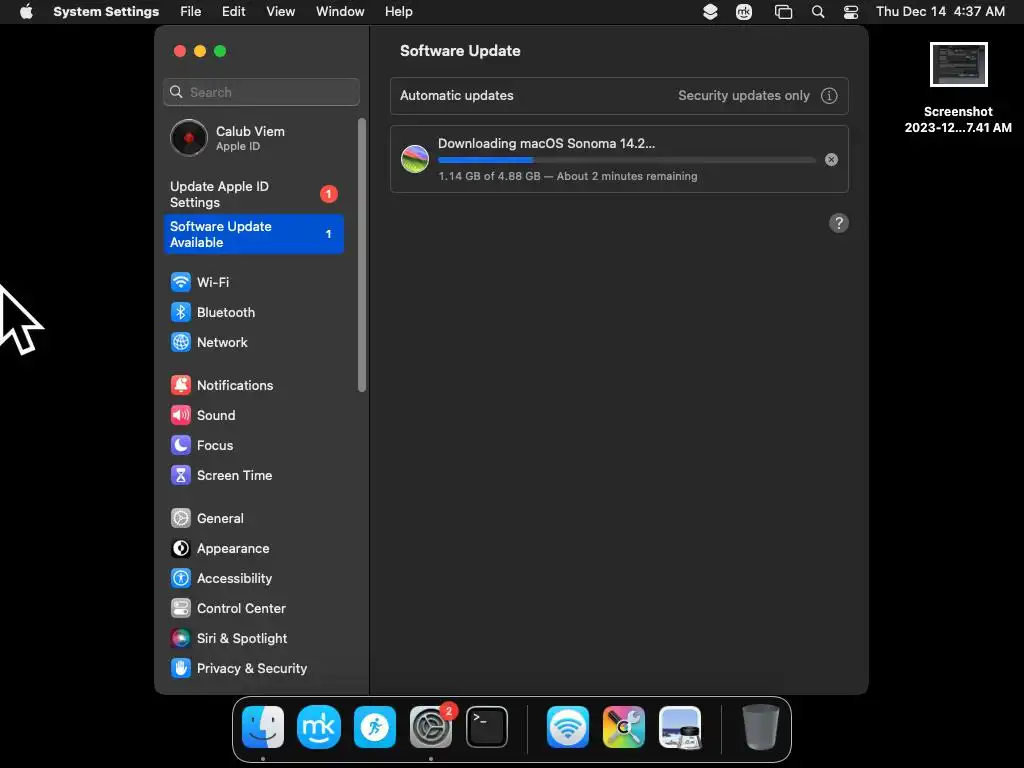The height and width of the screenshot is (768, 1024).
Task: Open Finder from the Dock
Action: (263, 727)
